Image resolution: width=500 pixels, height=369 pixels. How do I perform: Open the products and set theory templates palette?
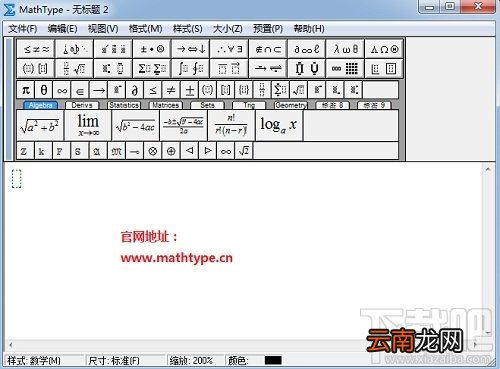307,69
